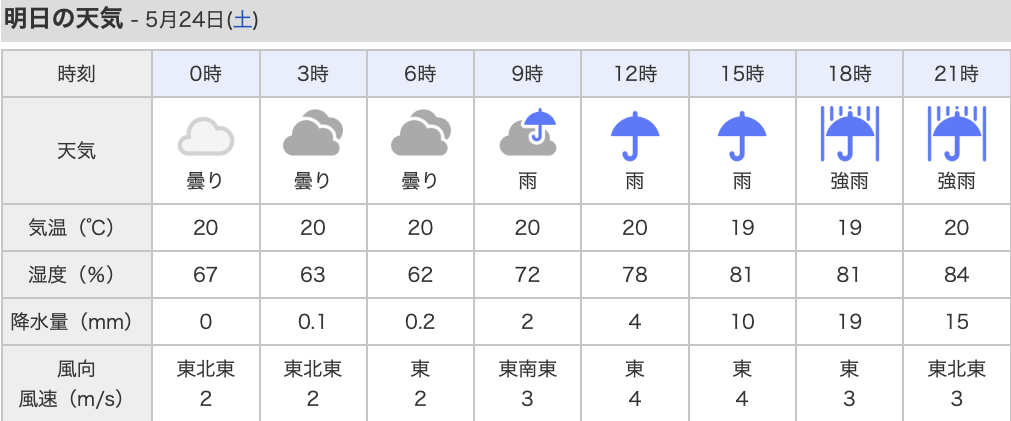Click the heavy rain icon at 18時
Viewport: 1011px width, 421px height.
[x=849, y=134]
